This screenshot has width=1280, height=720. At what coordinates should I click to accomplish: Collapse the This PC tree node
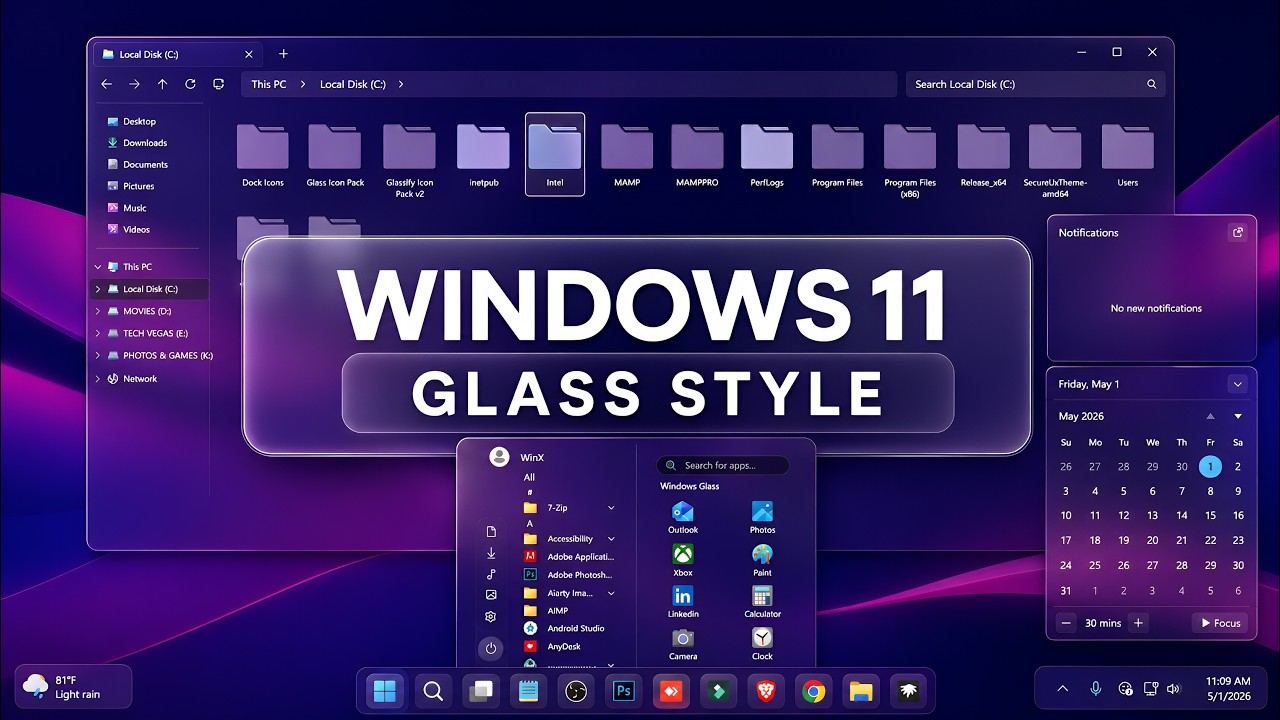(x=98, y=267)
